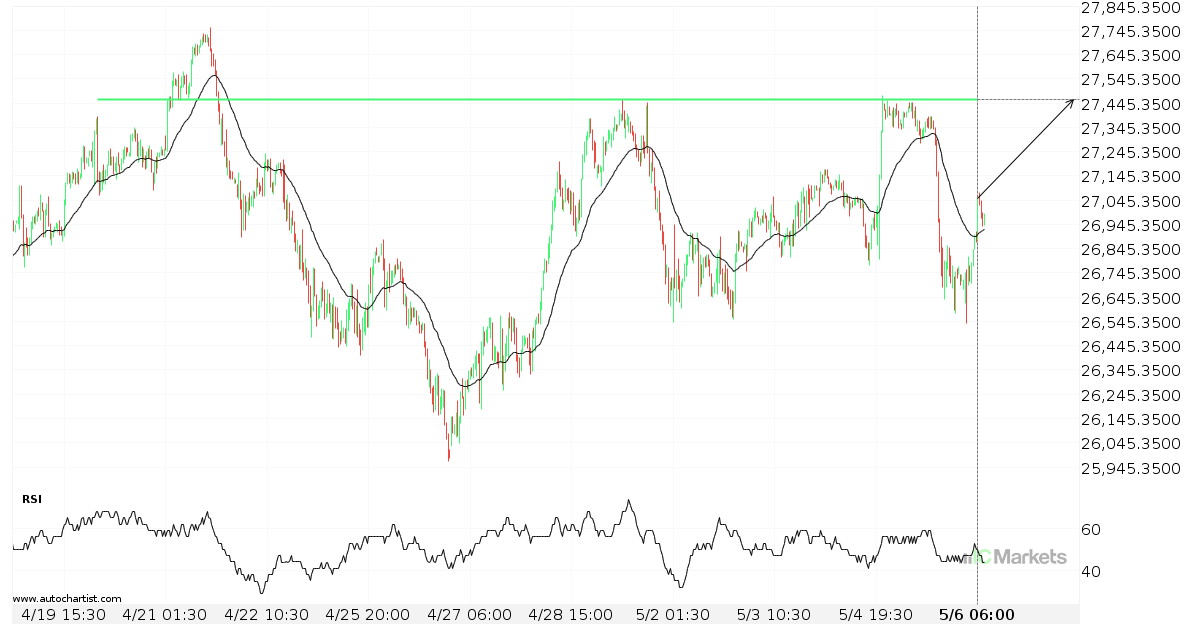Select the 4/21 01:30 time label

pos(167,615)
